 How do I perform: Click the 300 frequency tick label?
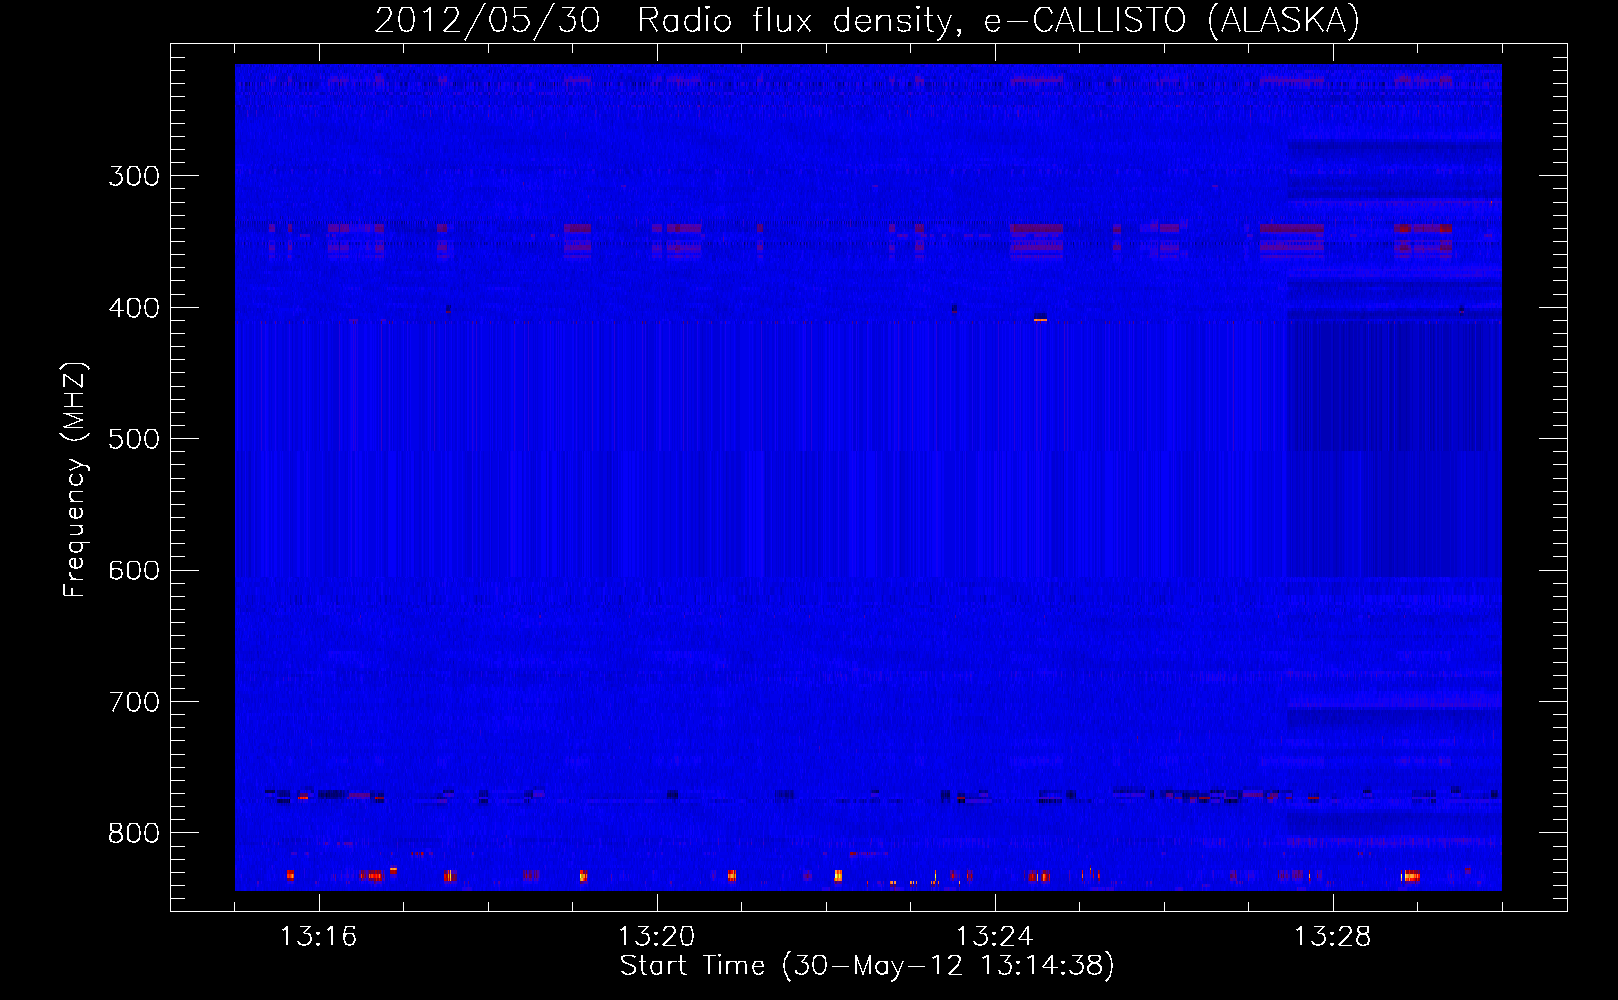coord(134,176)
